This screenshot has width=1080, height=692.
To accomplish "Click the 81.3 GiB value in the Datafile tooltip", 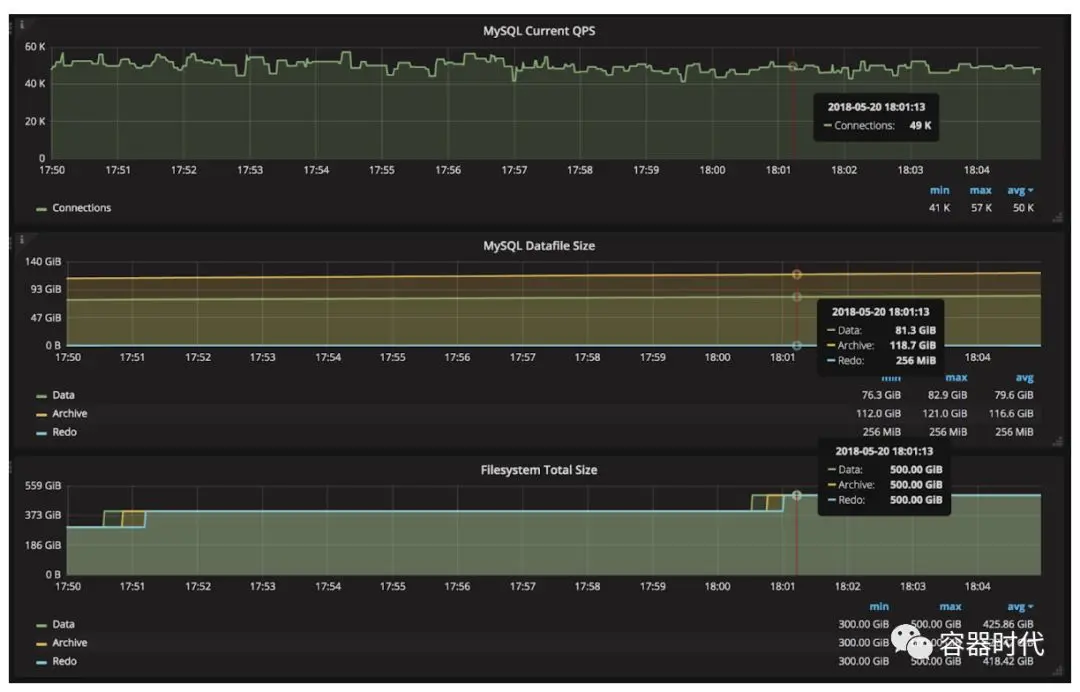I will click(915, 331).
